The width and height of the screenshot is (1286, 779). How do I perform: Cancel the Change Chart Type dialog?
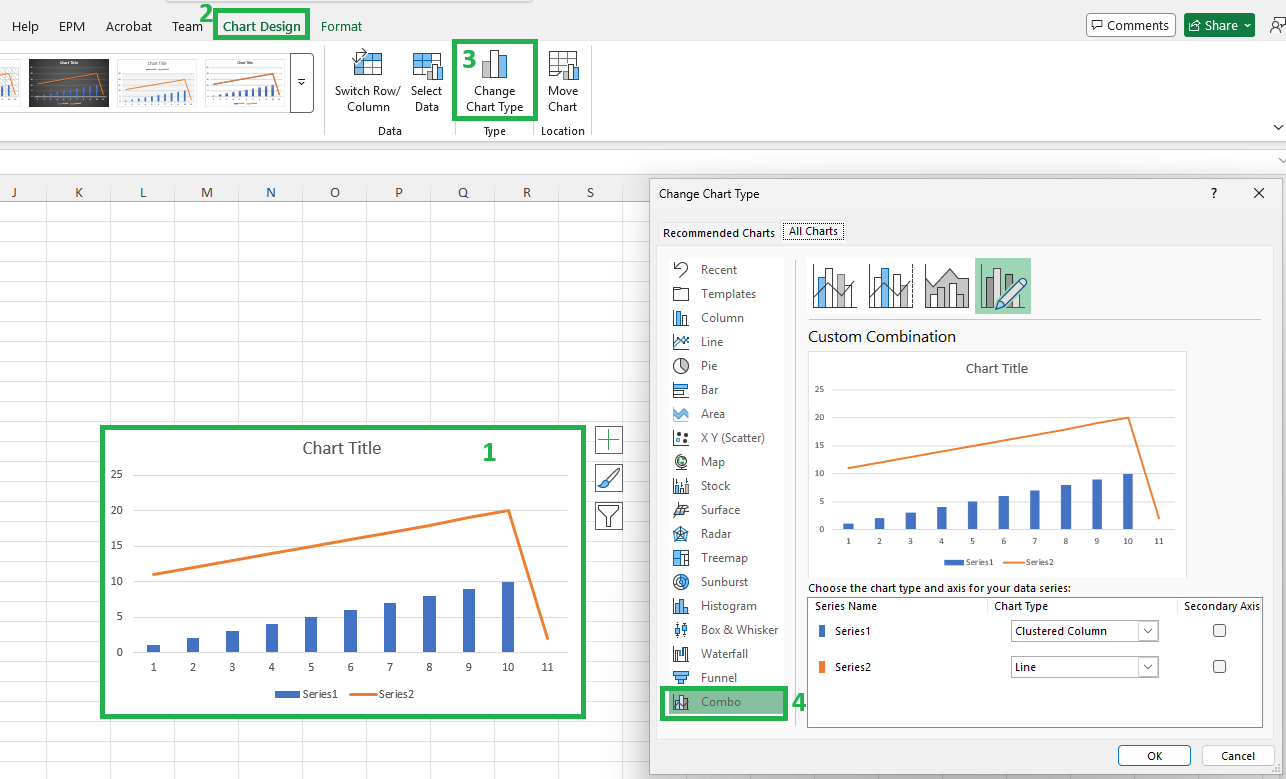(x=1238, y=756)
